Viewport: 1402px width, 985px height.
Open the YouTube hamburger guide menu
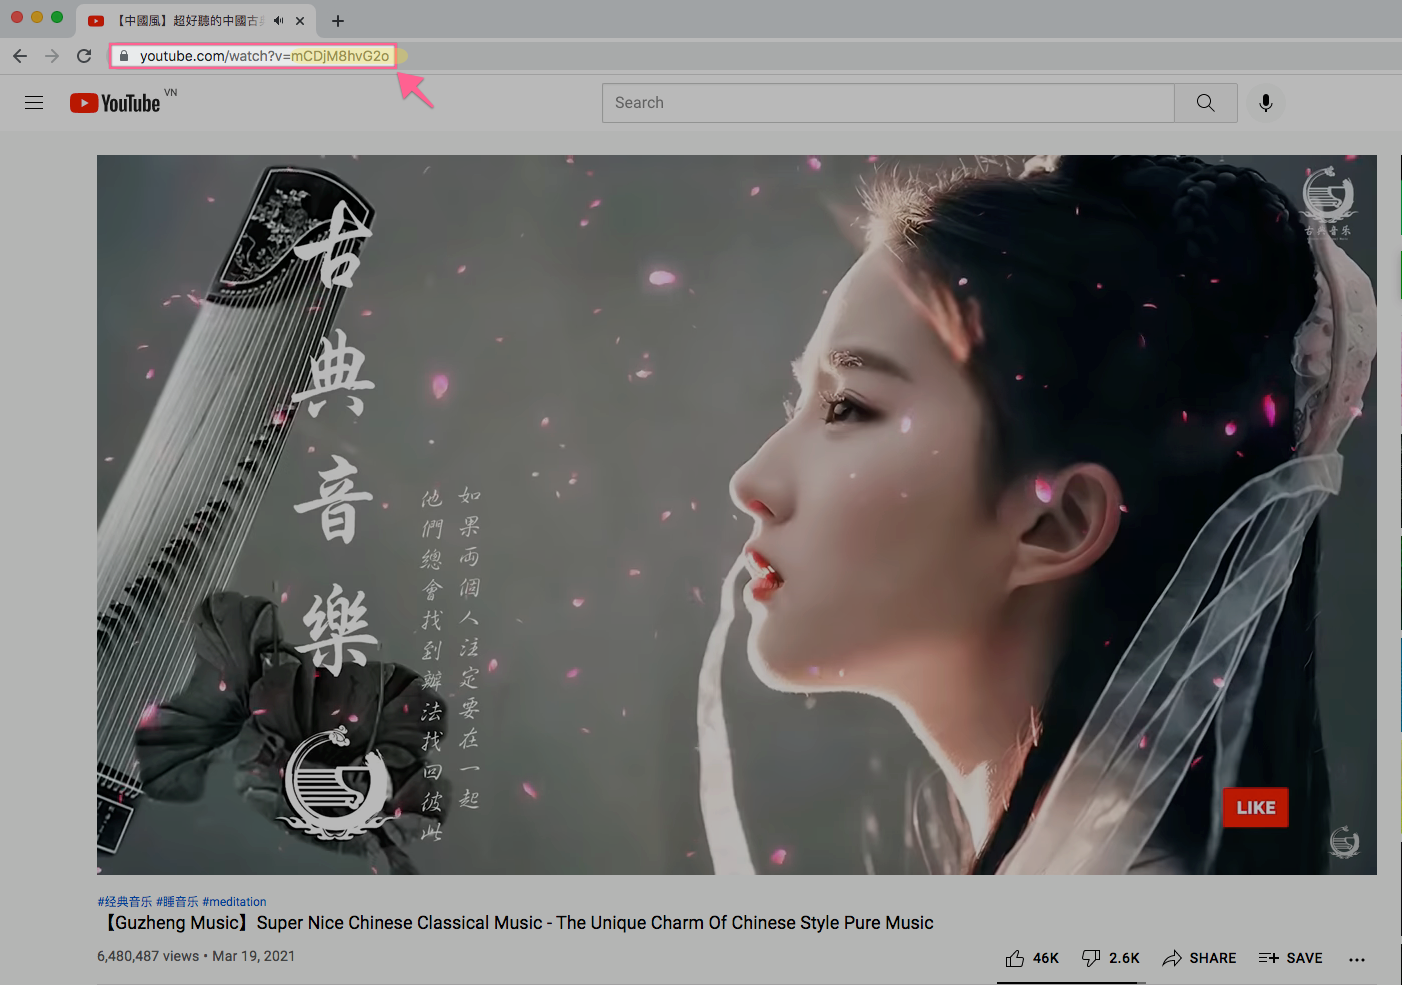34,103
